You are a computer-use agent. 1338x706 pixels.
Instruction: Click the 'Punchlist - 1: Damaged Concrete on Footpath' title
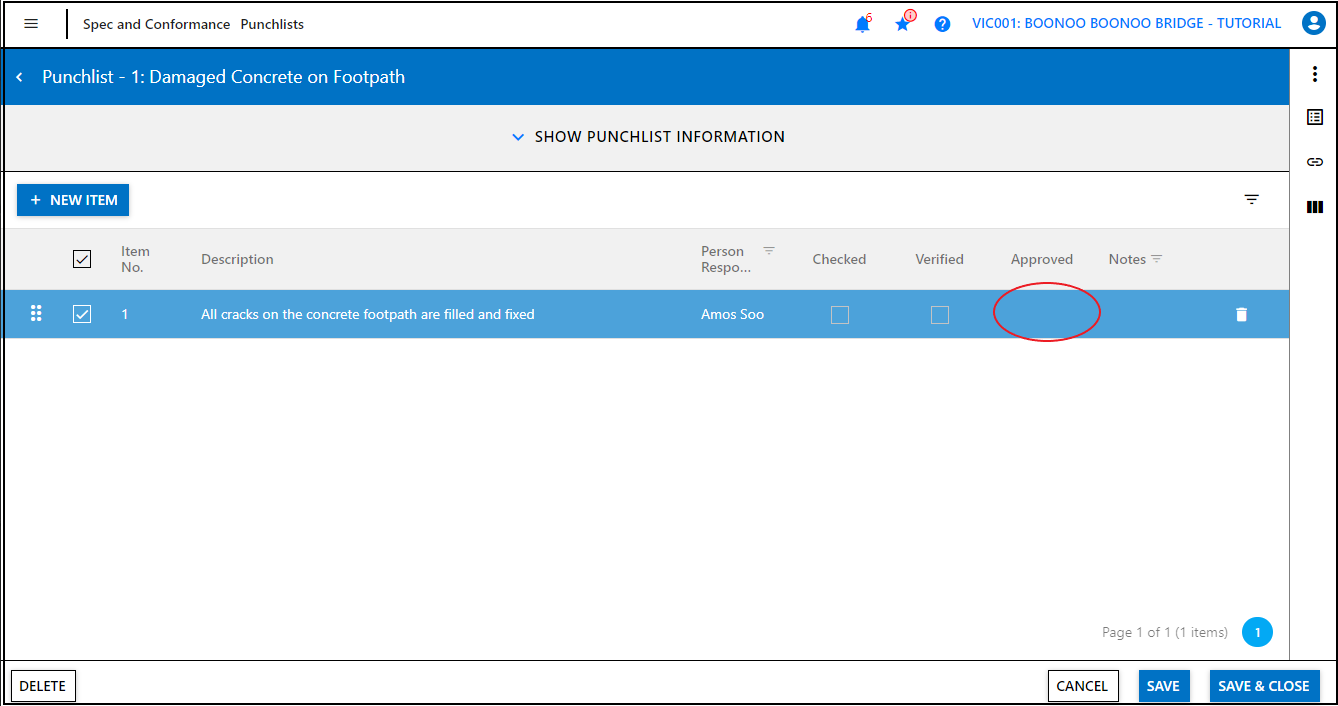coord(223,77)
